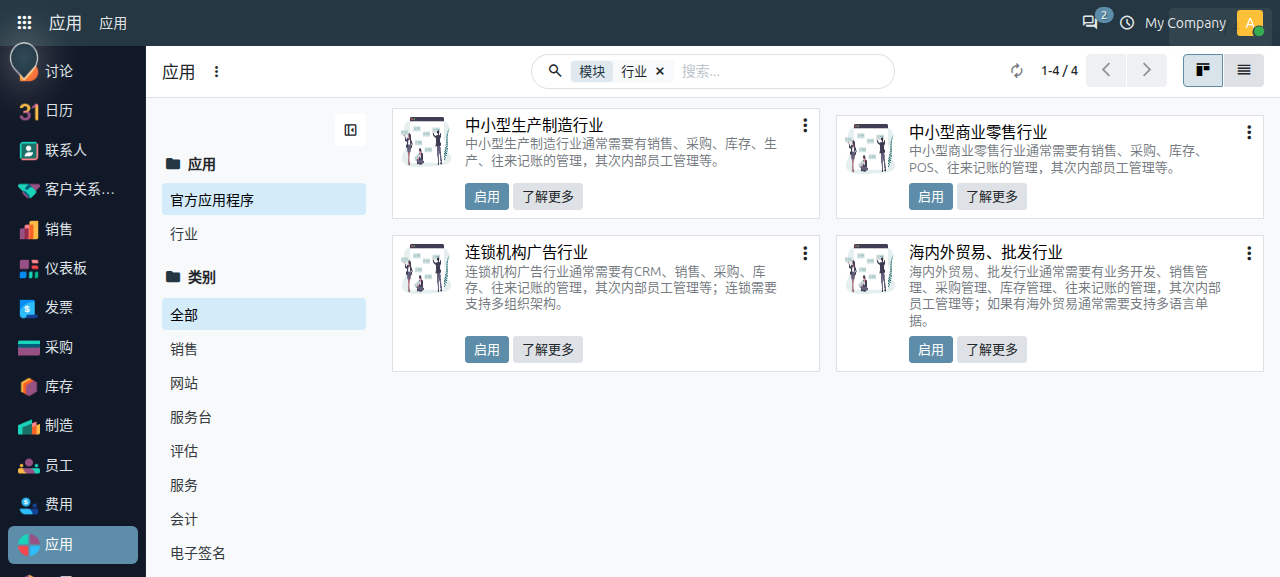Select the 行业 filter in sidebar
Viewport: 1280px width, 577px height.
[264, 234]
